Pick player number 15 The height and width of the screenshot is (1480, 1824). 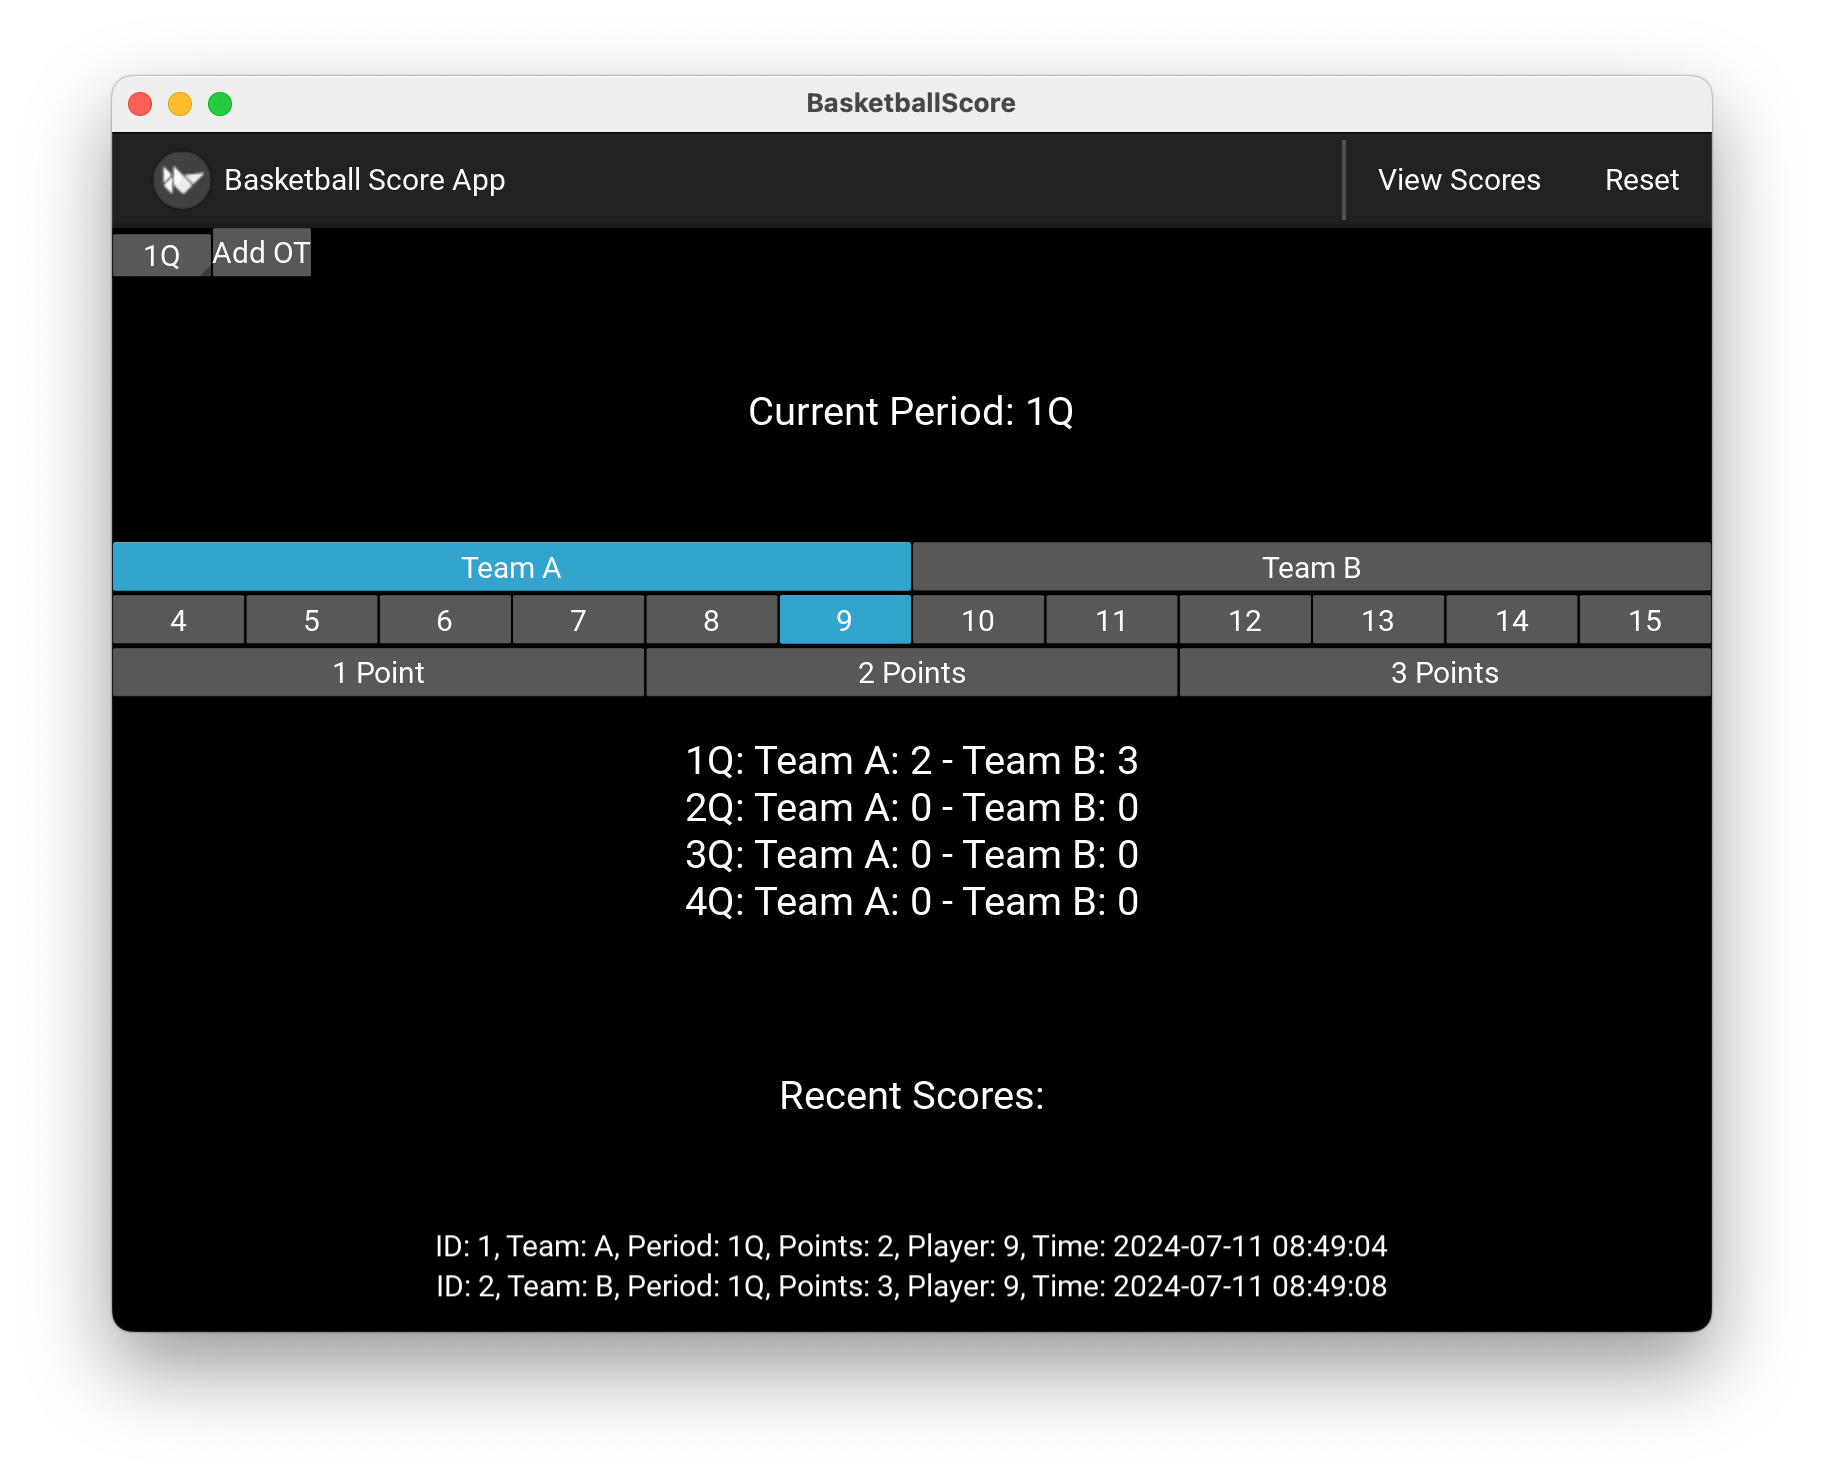pyautogui.click(x=1644, y=620)
